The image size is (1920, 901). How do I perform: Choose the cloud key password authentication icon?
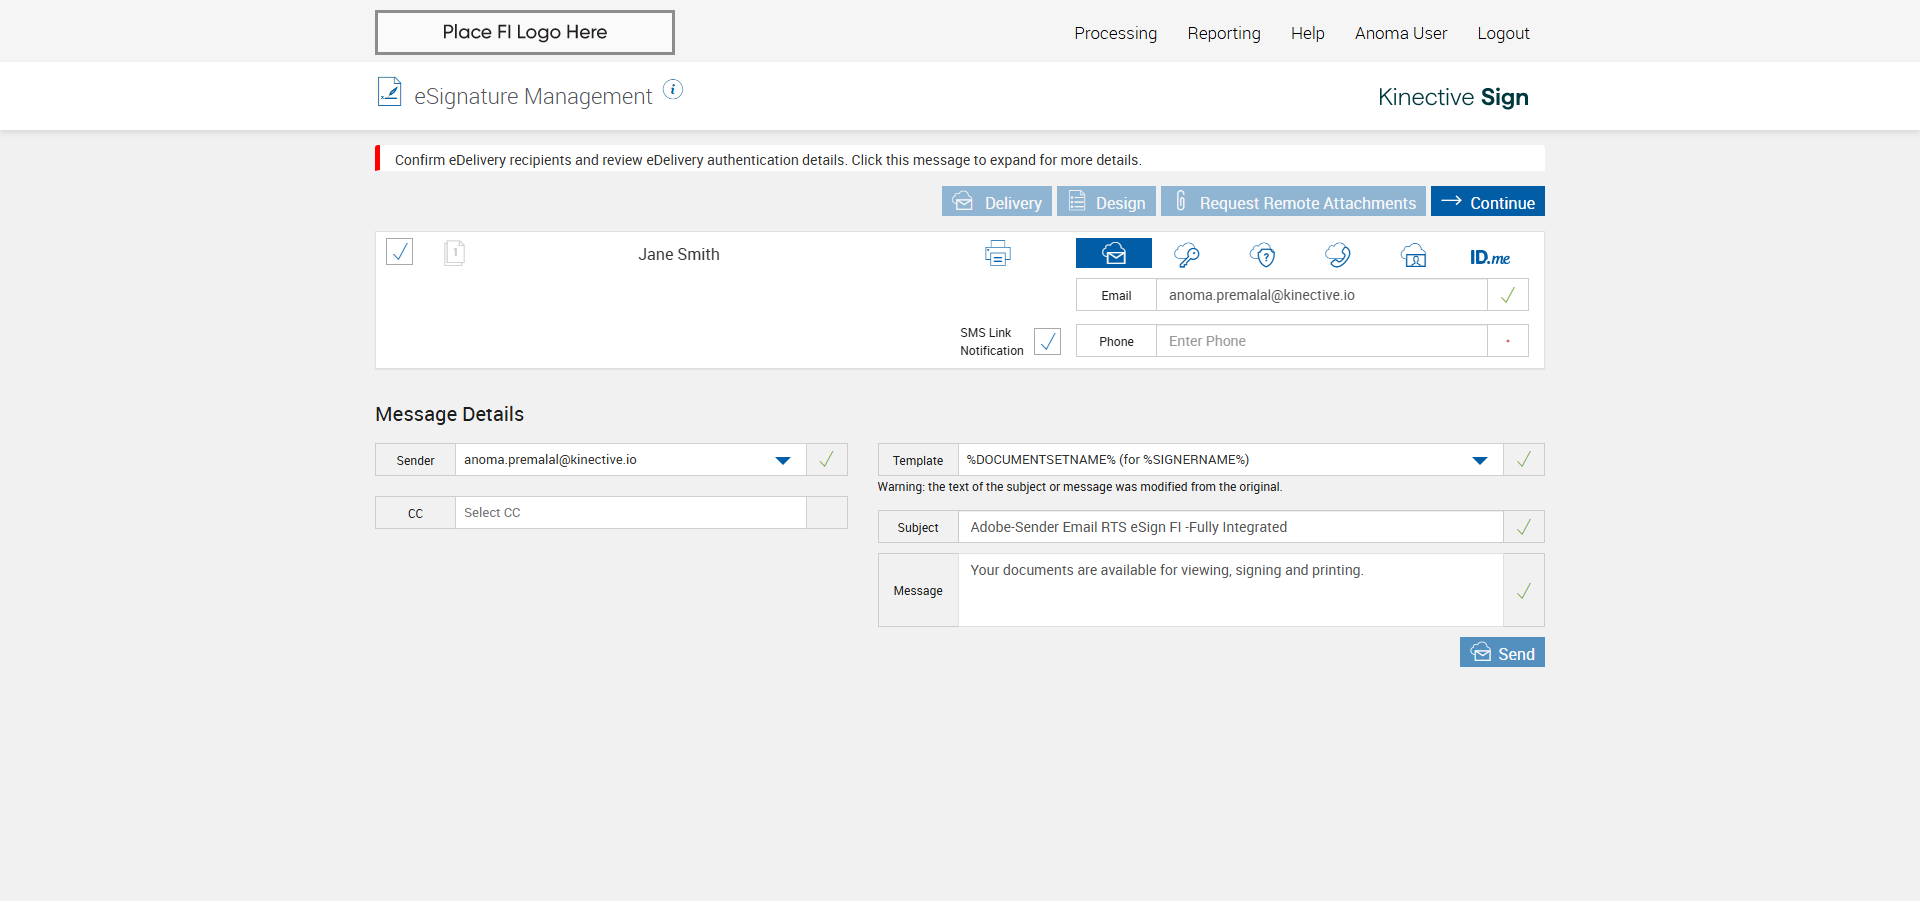[1187, 255]
